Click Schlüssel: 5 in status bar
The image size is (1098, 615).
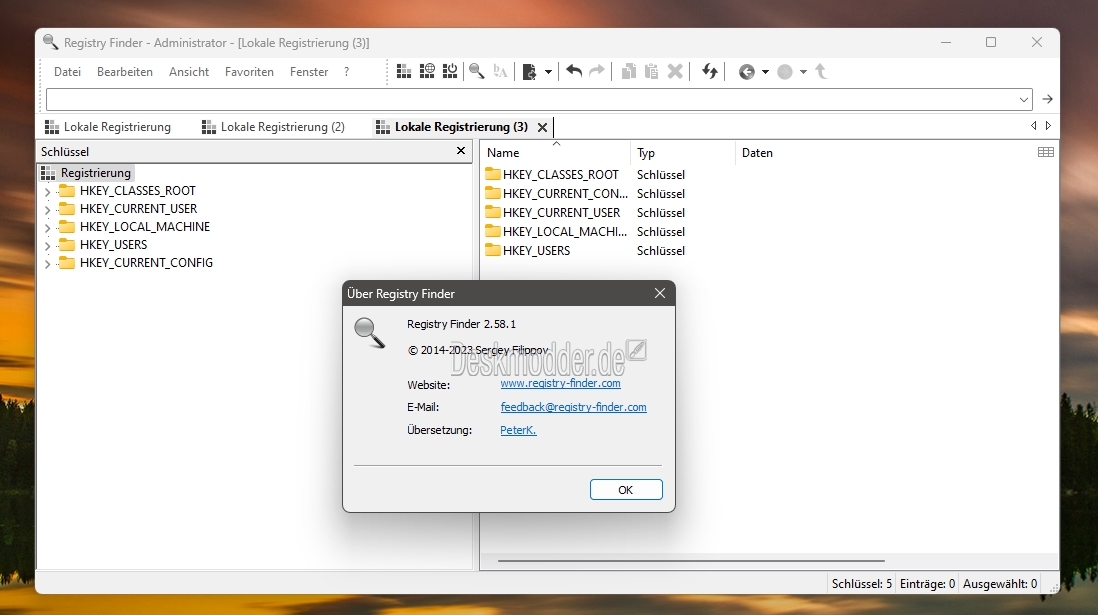click(861, 583)
